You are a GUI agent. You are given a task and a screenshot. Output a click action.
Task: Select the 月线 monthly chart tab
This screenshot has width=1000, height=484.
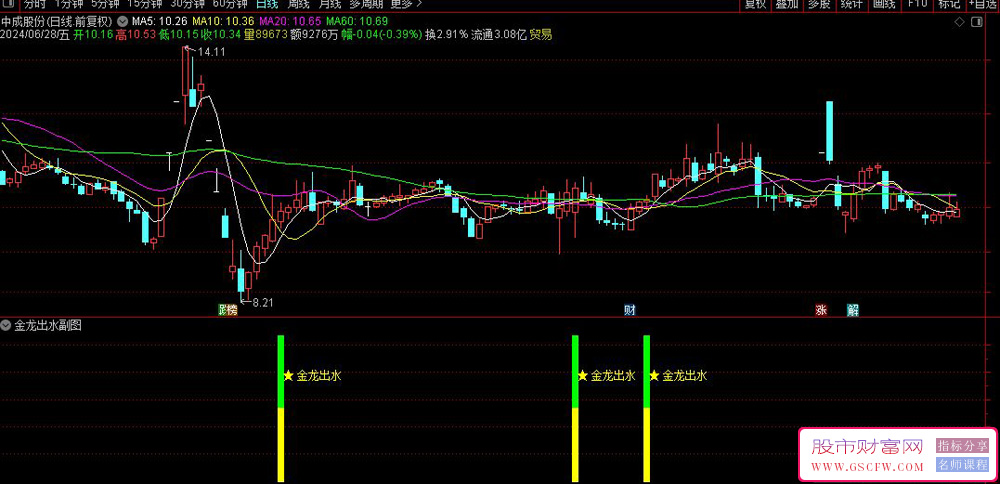pos(330,4)
